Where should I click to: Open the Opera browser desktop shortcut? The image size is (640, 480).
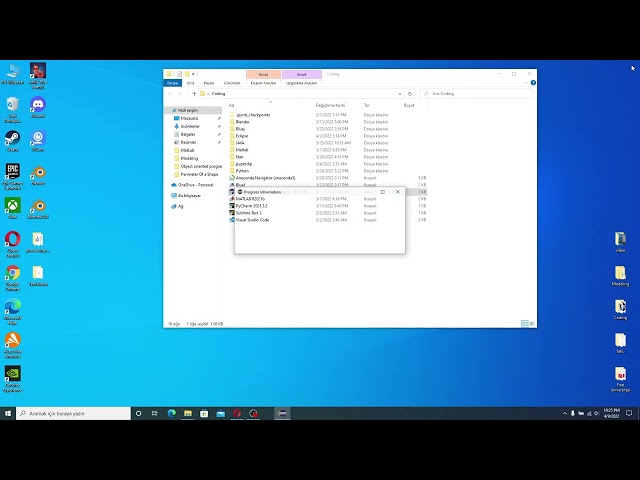(x=13, y=244)
